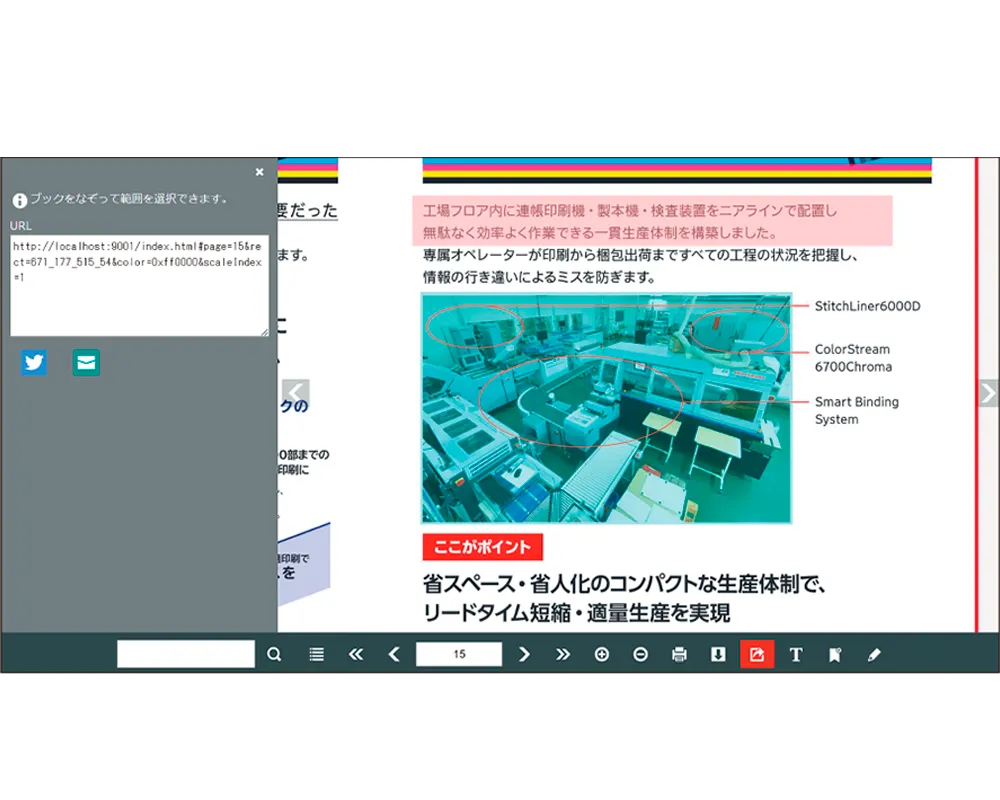Image resolution: width=1000 pixels, height=800 pixels.
Task: Open the text view tool
Action: (x=796, y=655)
